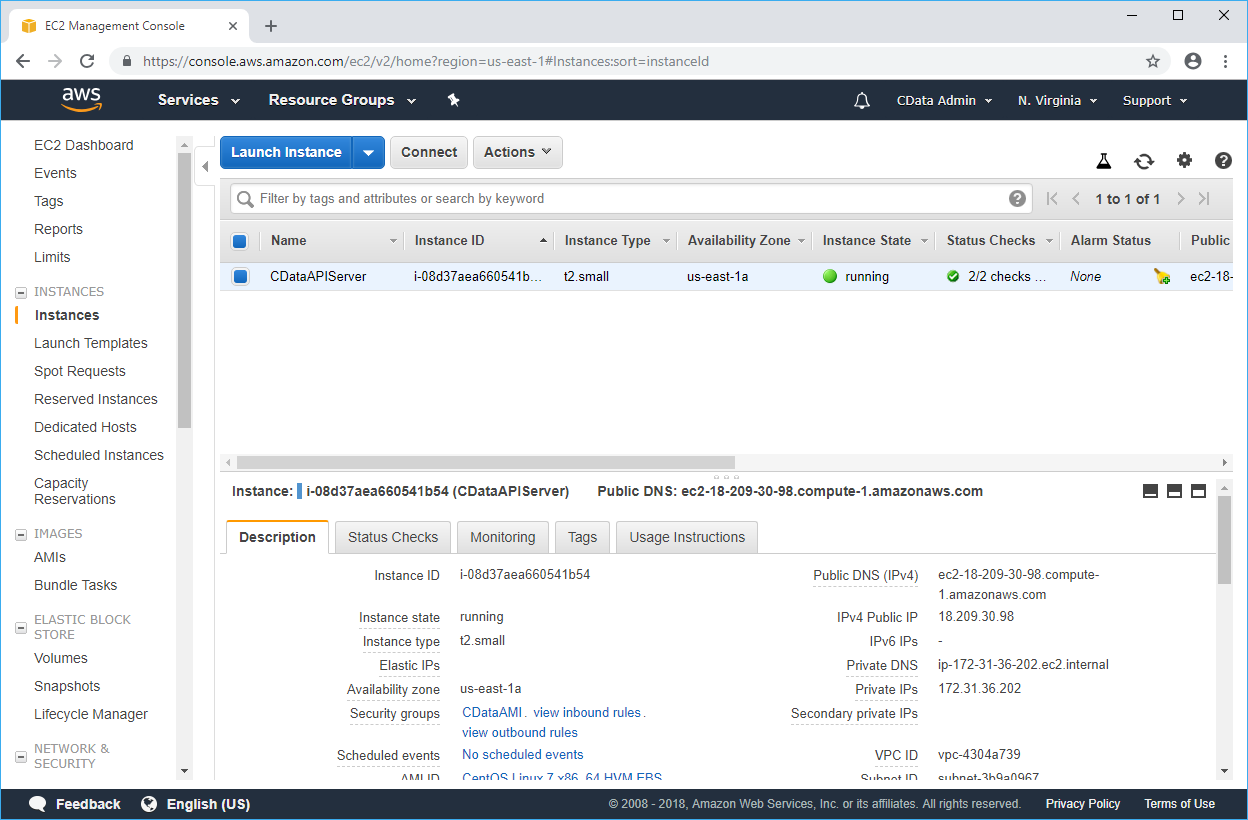This screenshot has height=820, width=1248.
Task: Click the help question mark icon
Action: (x=1223, y=161)
